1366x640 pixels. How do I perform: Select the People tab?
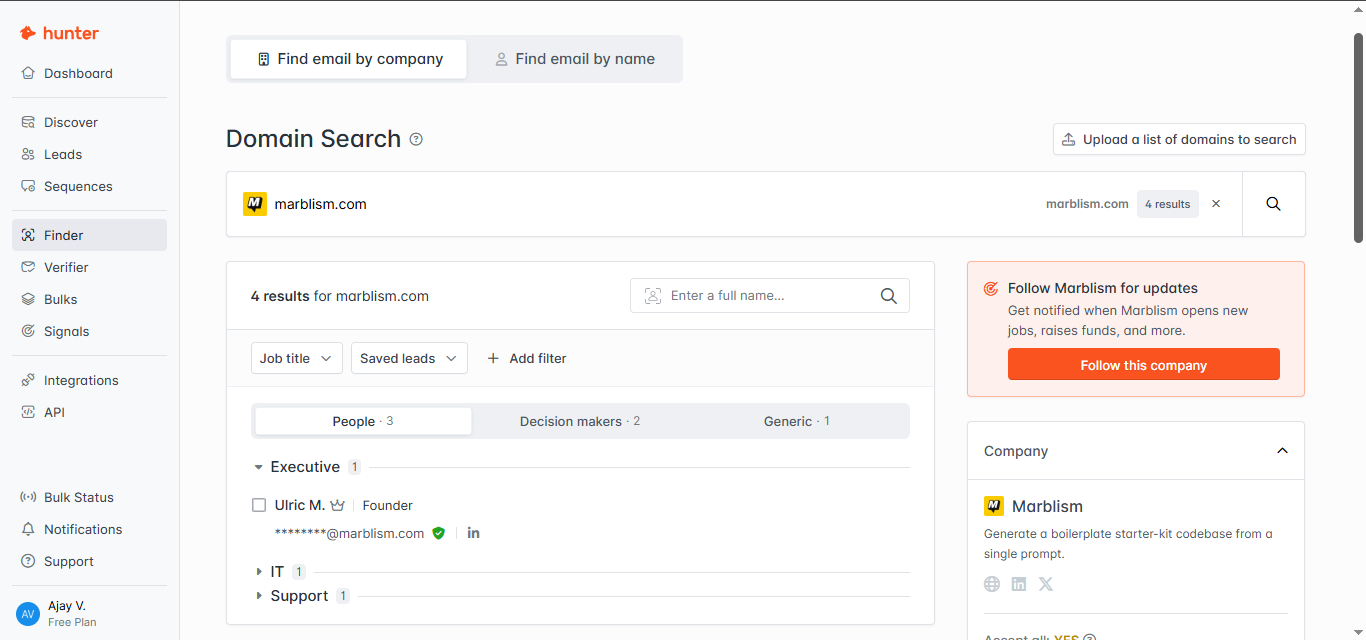point(363,421)
